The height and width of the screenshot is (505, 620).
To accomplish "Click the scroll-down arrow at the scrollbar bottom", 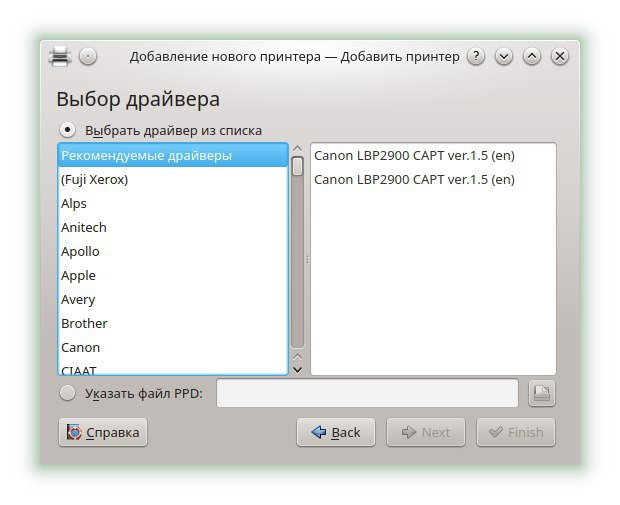I will click(x=297, y=370).
